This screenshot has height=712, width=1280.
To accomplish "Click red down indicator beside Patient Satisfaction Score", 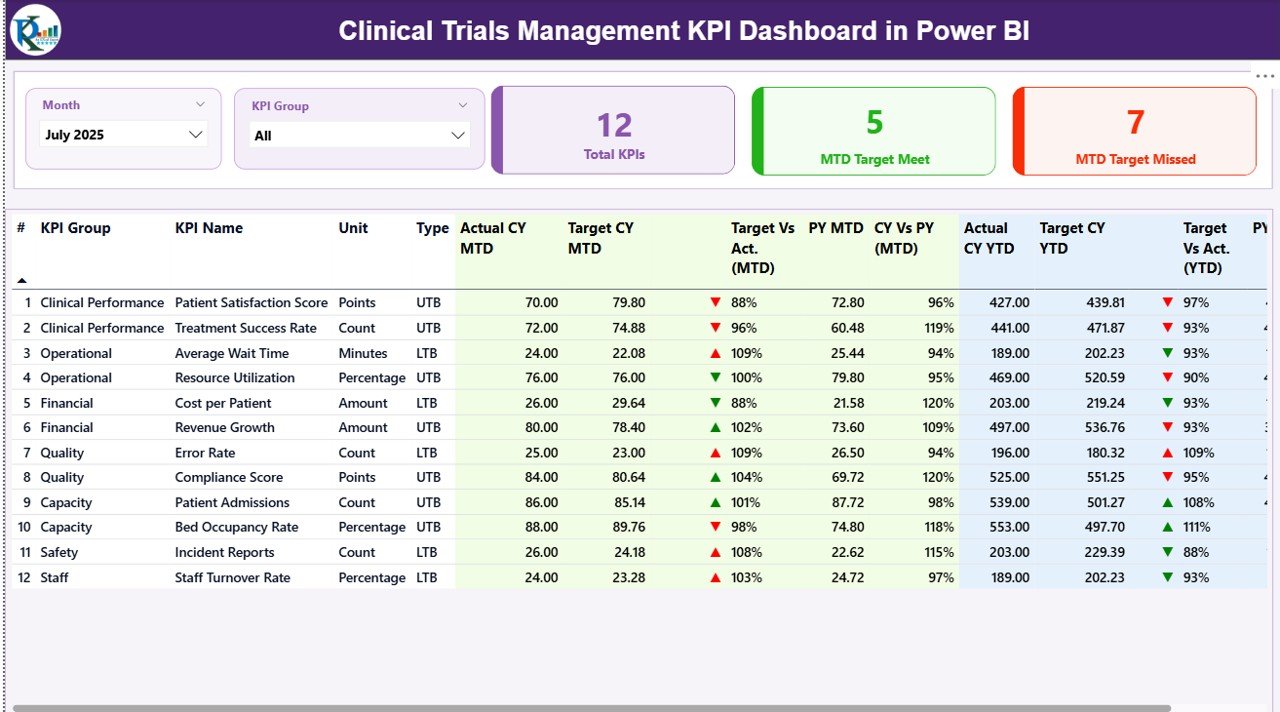I will point(713,302).
